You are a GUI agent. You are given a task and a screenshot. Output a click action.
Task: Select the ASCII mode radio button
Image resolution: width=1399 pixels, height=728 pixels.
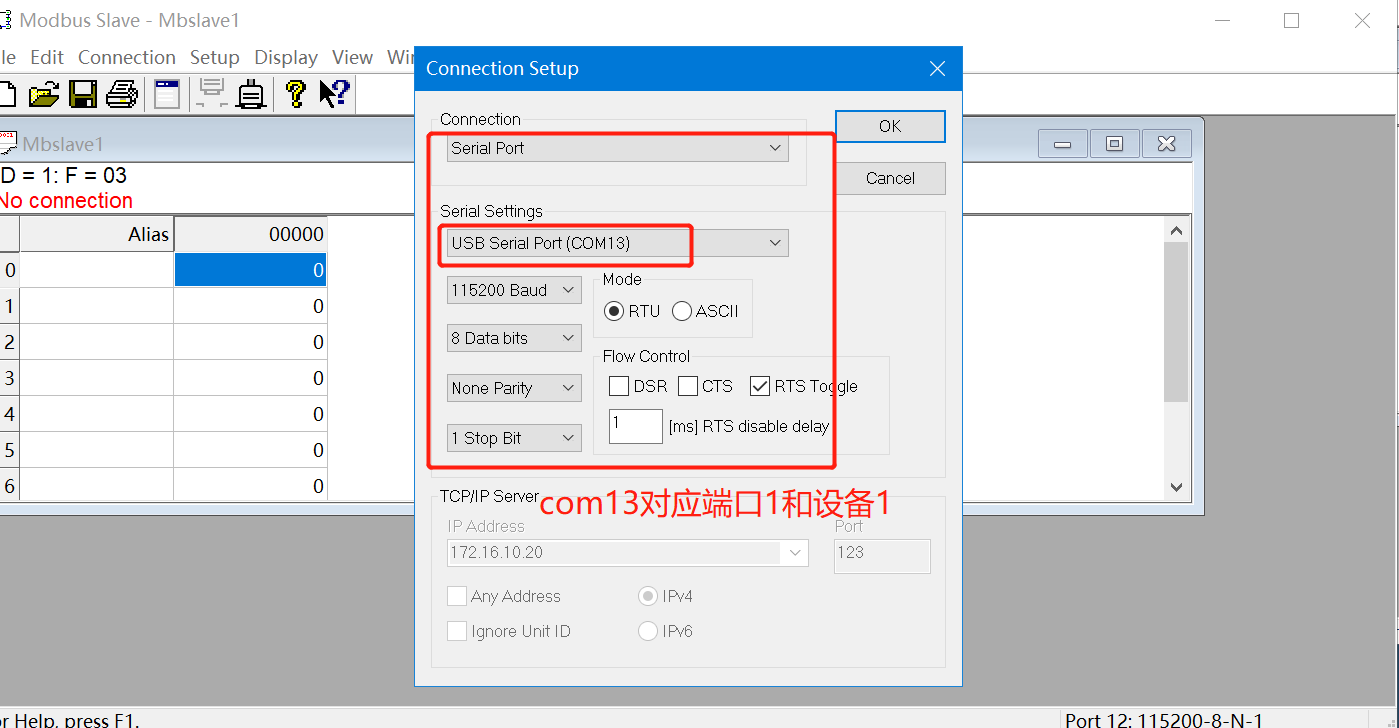click(683, 311)
